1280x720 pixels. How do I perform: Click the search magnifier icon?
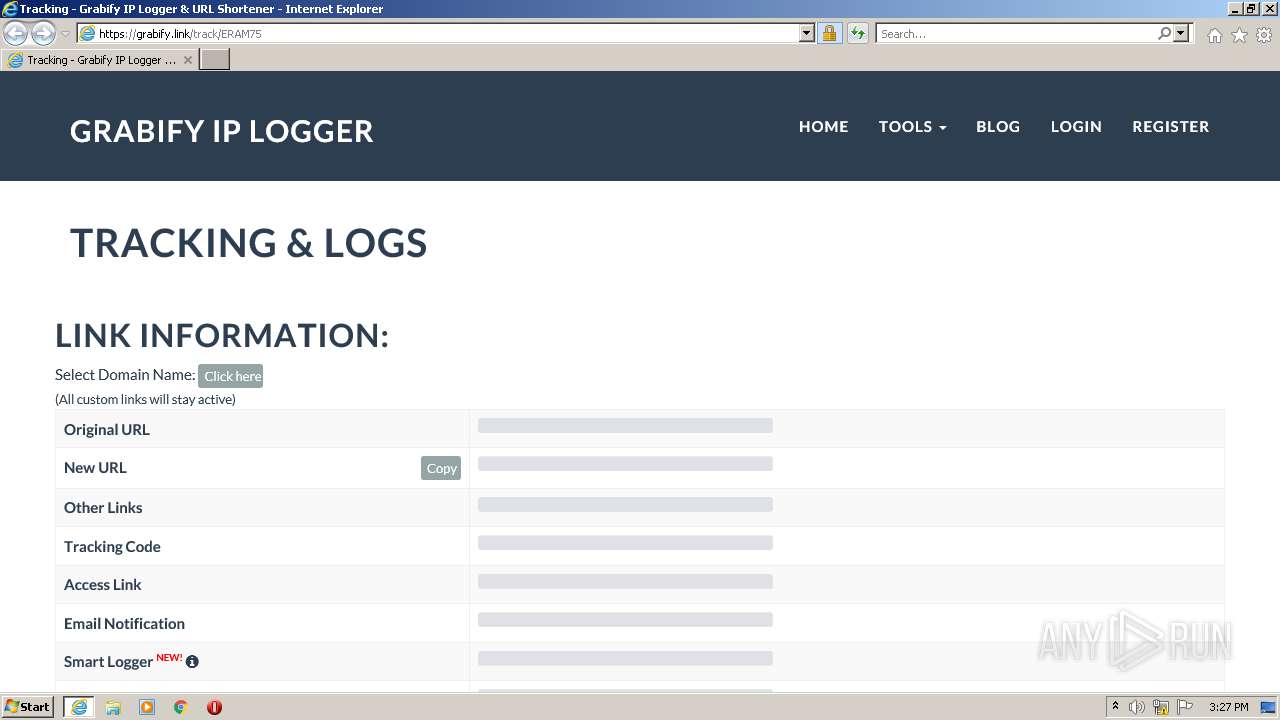coord(1164,33)
